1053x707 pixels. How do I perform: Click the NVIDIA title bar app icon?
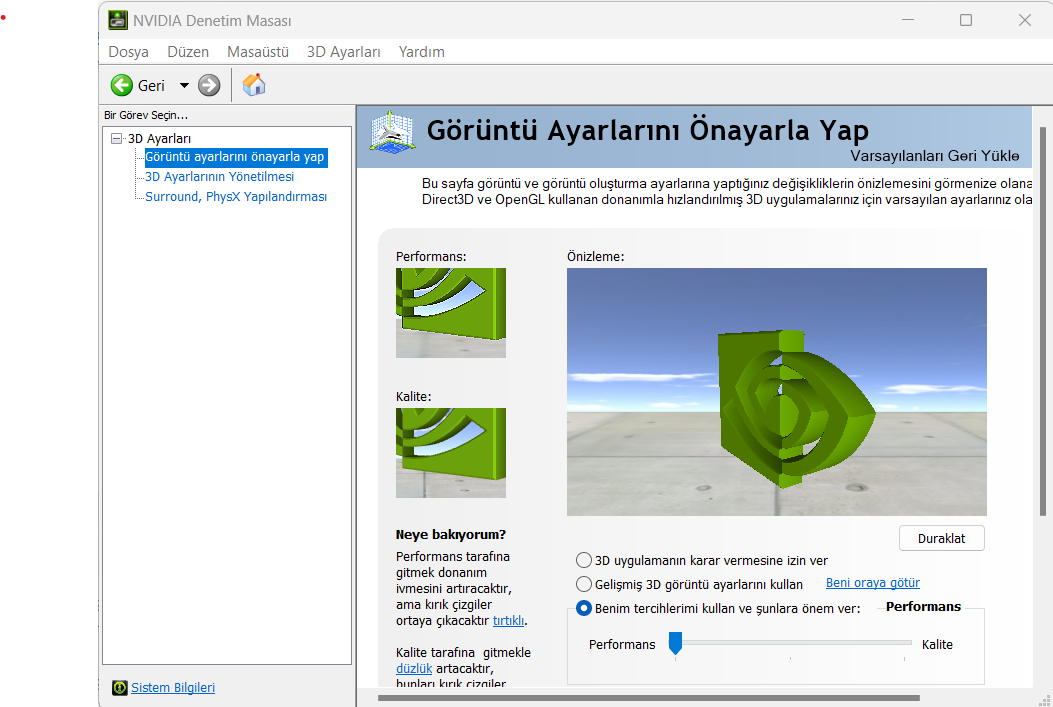click(118, 20)
